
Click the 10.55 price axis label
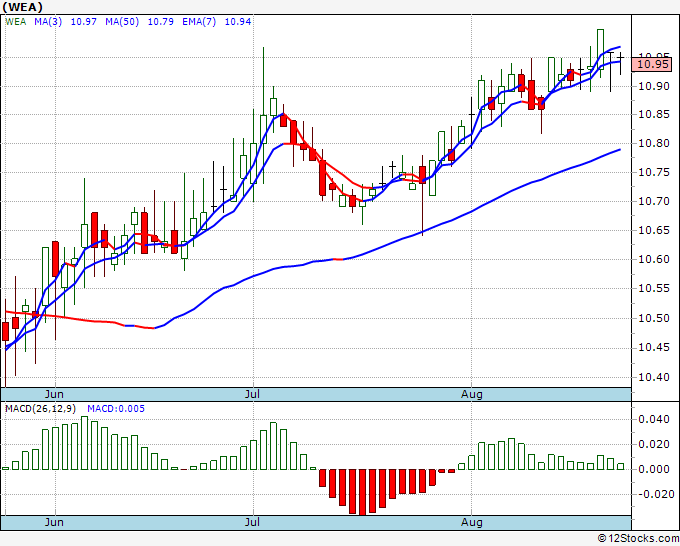pyautogui.click(x=654, y=288)
